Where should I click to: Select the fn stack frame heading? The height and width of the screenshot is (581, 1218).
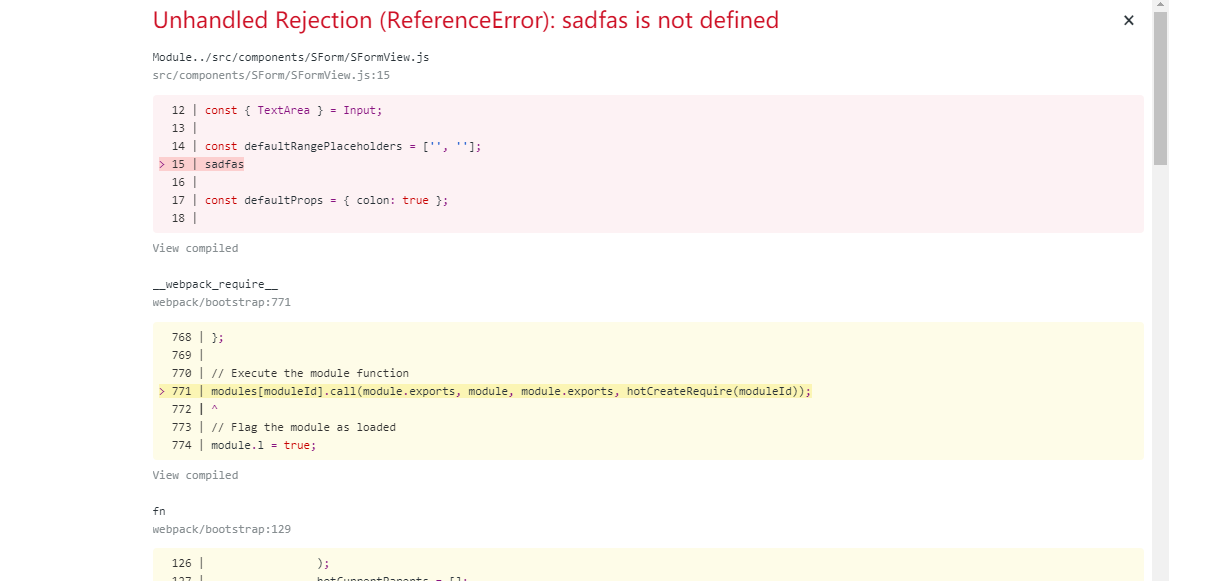tap(157, 511)
